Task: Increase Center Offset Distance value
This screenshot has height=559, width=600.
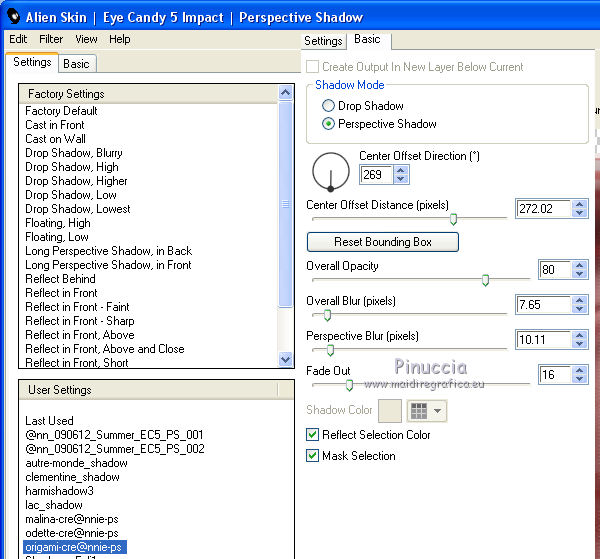Action: [x=579, y=204]
